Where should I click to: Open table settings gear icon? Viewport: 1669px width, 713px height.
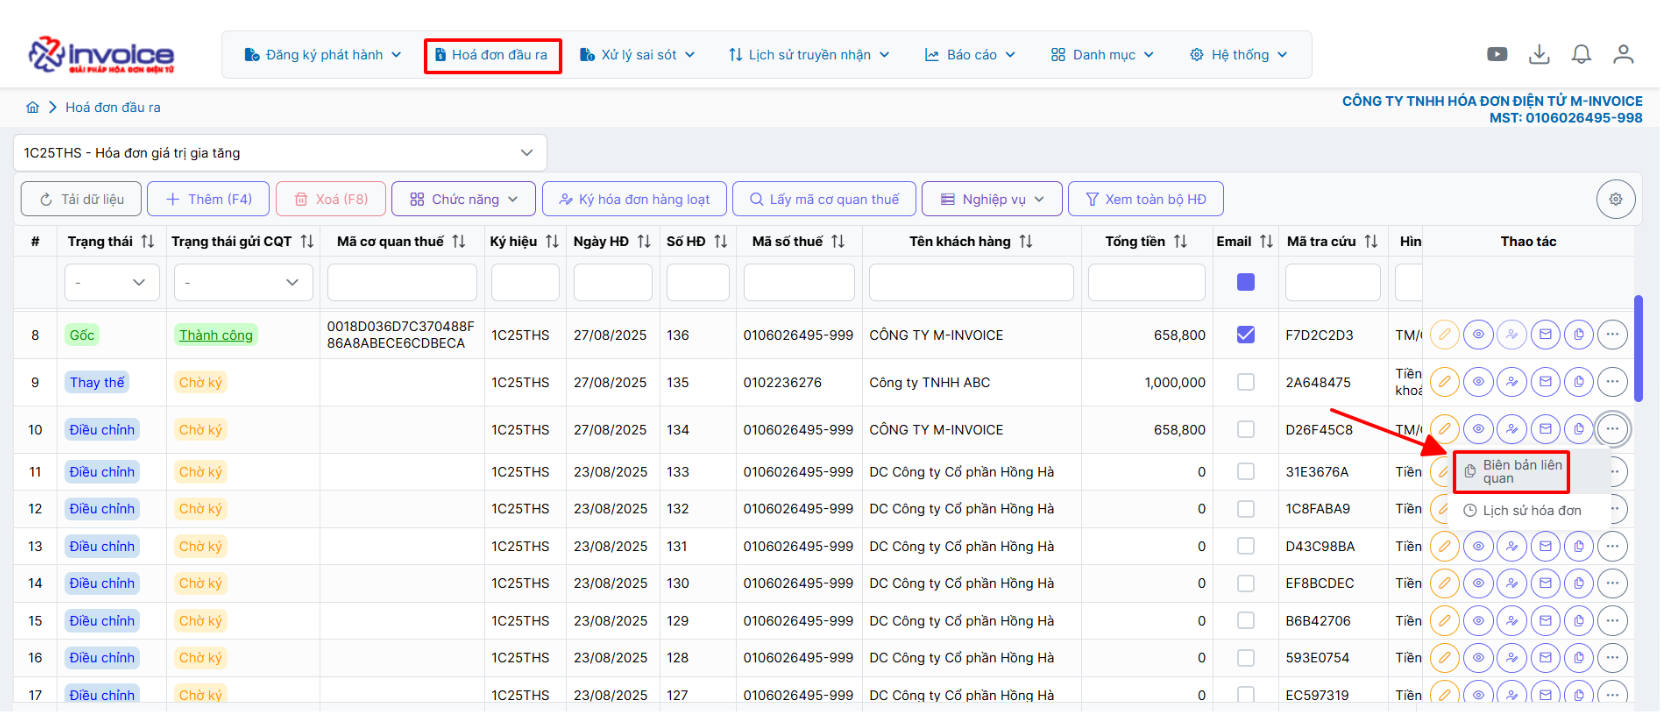tap(1615, 199)
